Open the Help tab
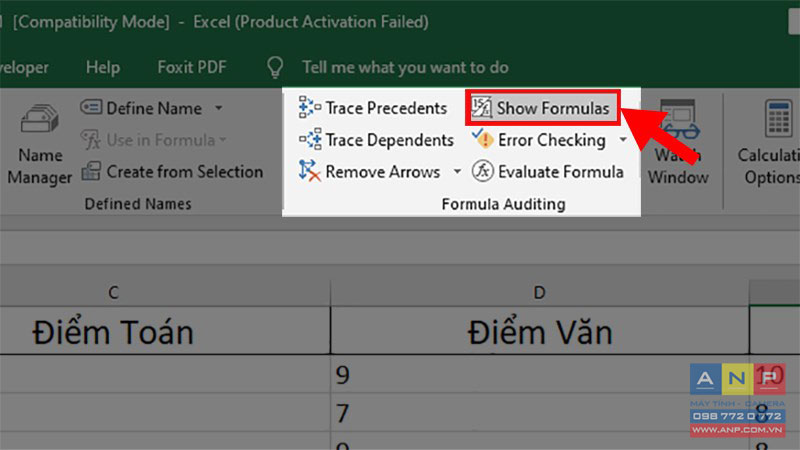 click(103, 67)
